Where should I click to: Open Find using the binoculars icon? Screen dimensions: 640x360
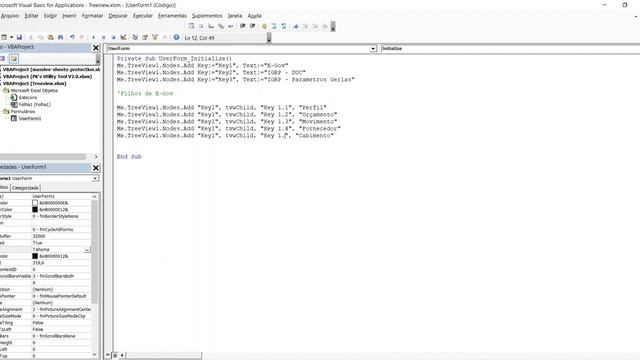coord(60,37)
